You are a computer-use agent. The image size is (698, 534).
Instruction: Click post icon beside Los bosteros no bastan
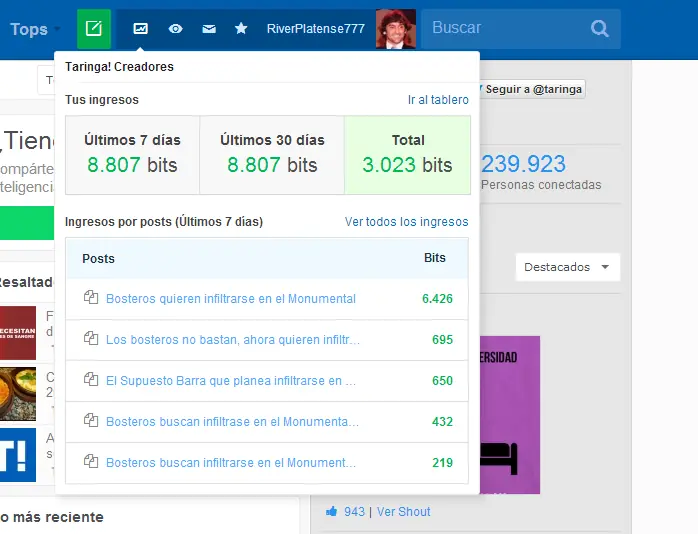pos(91,338)
